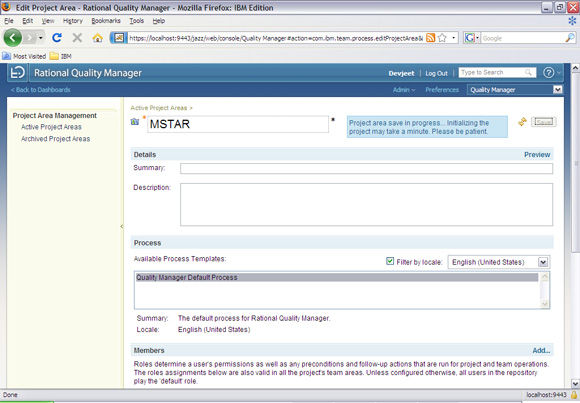Image resolution: width=580 pixels, height=403 pixels.
Task: Go to the browser Home page
Action: coord(98,37)
